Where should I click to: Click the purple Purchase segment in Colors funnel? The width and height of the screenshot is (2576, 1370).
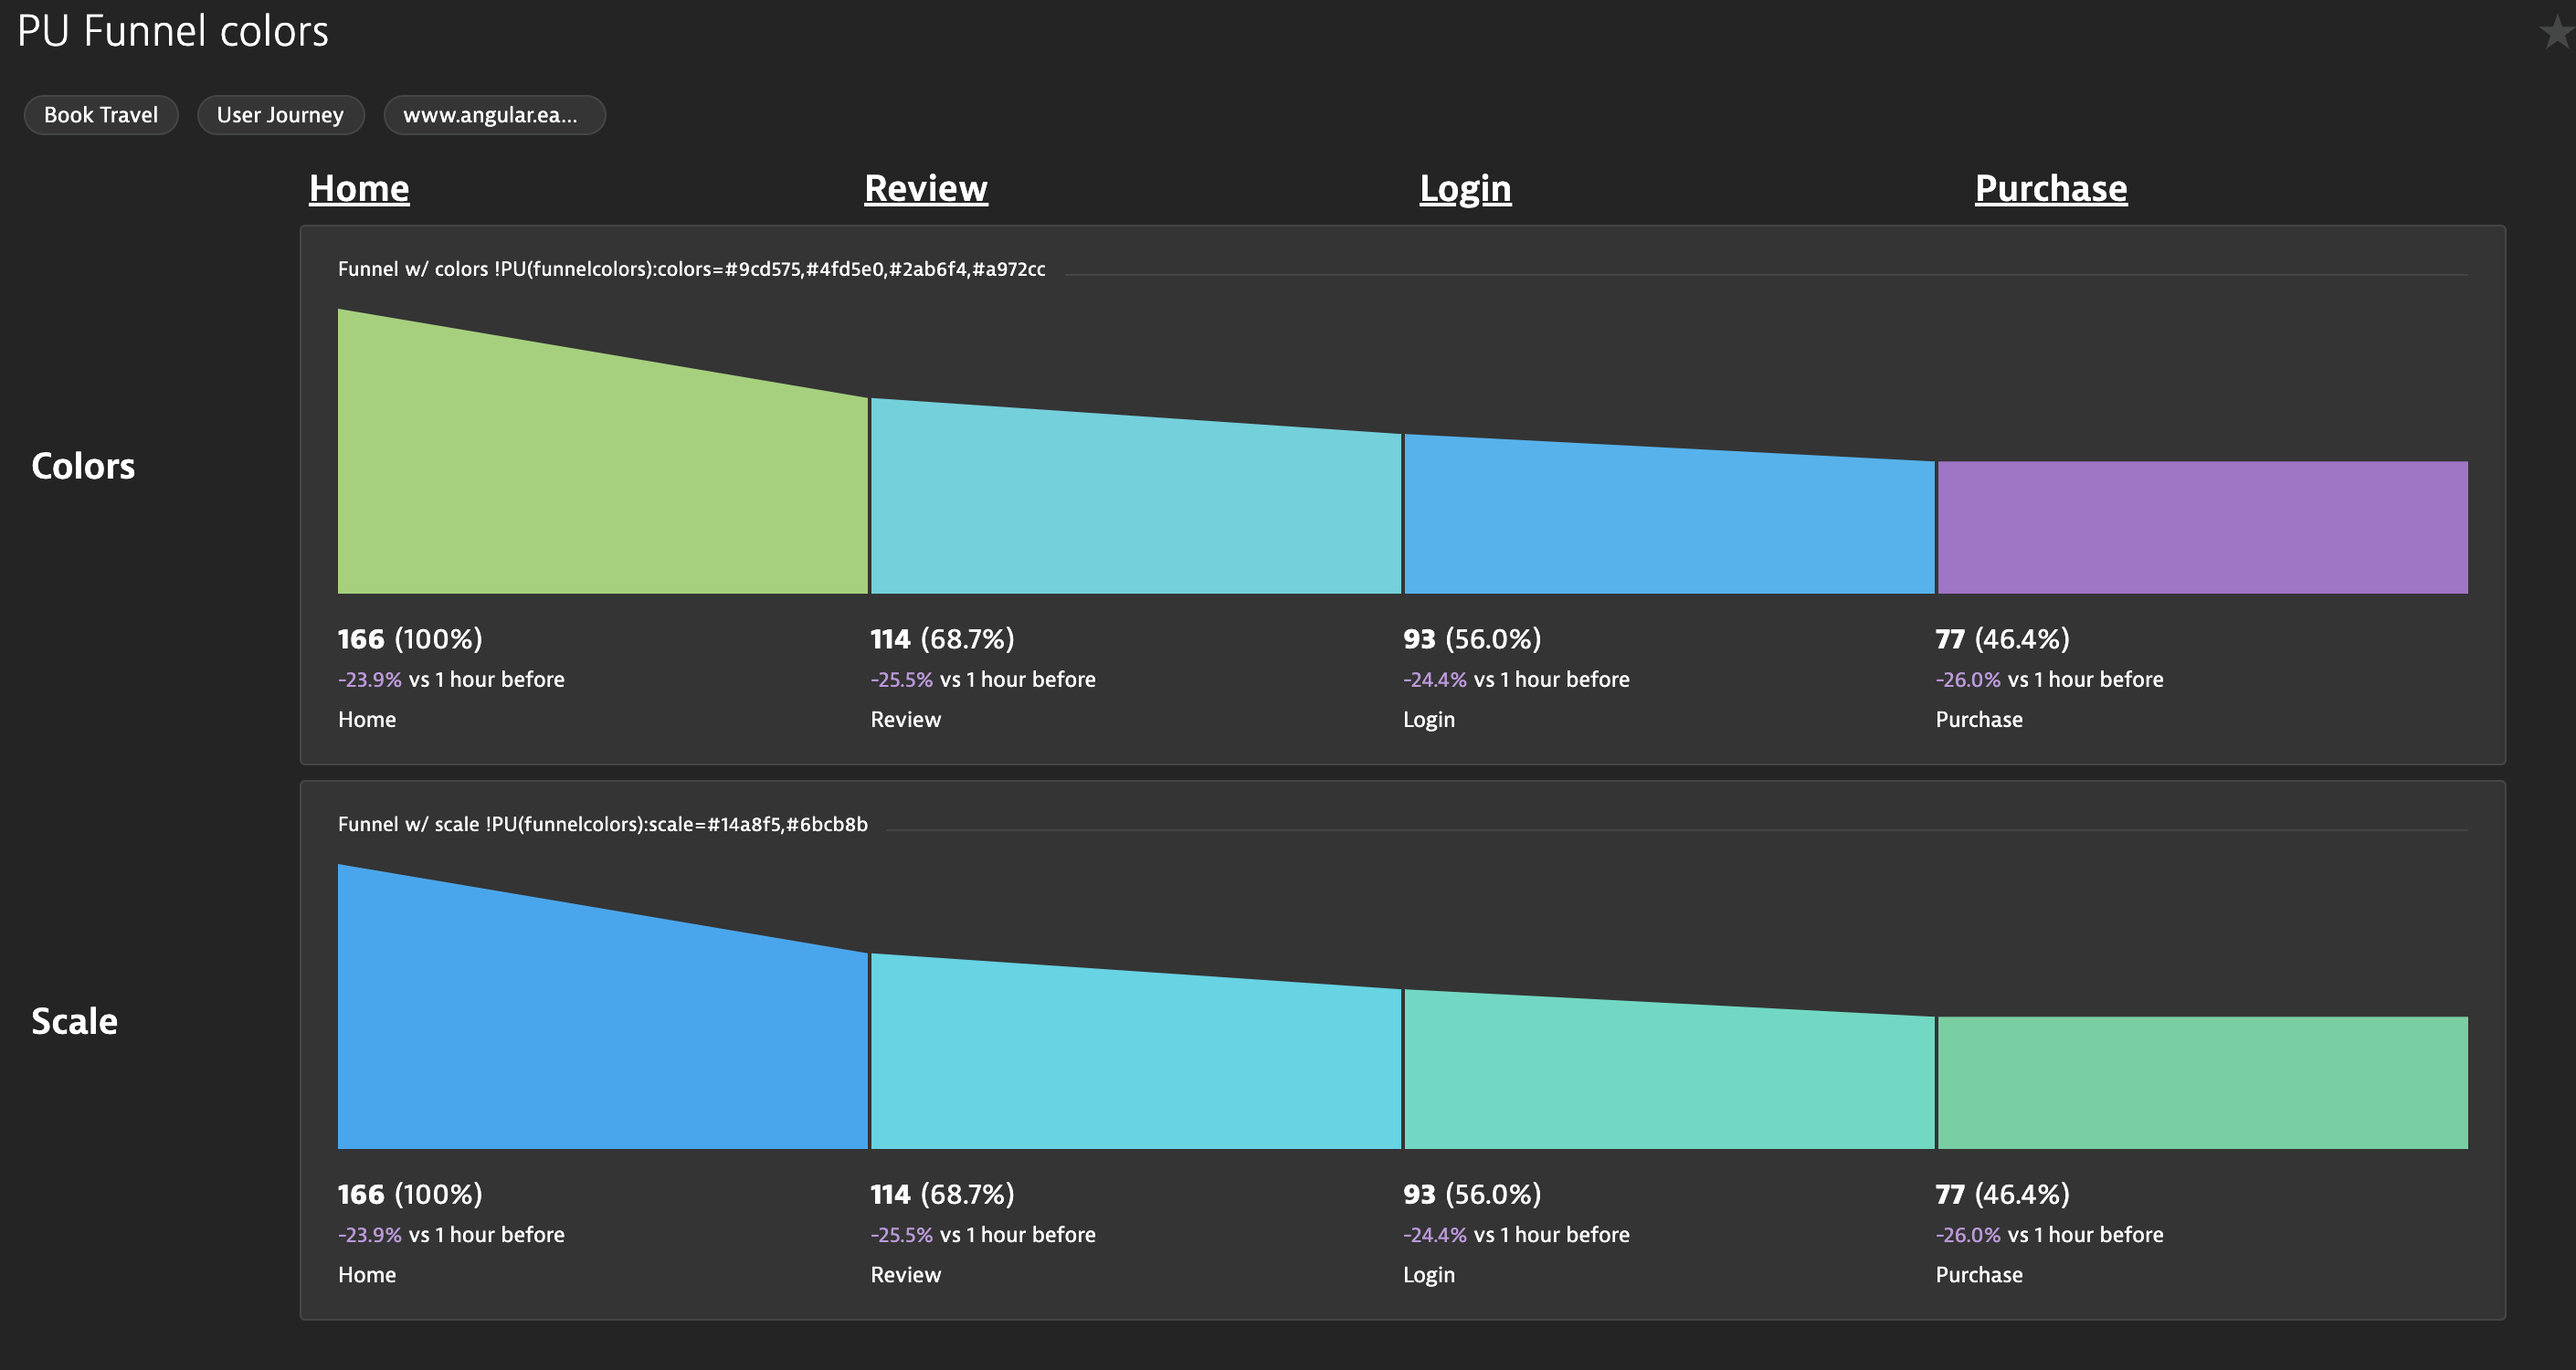coord(2203,527)
